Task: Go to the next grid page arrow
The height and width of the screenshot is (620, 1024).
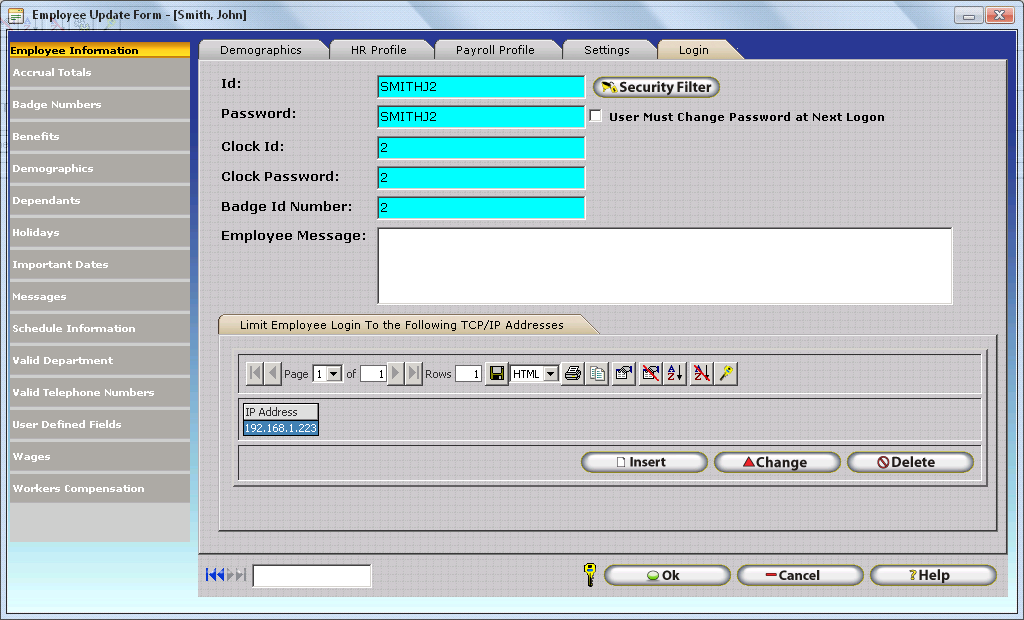Action: (396, 374)
